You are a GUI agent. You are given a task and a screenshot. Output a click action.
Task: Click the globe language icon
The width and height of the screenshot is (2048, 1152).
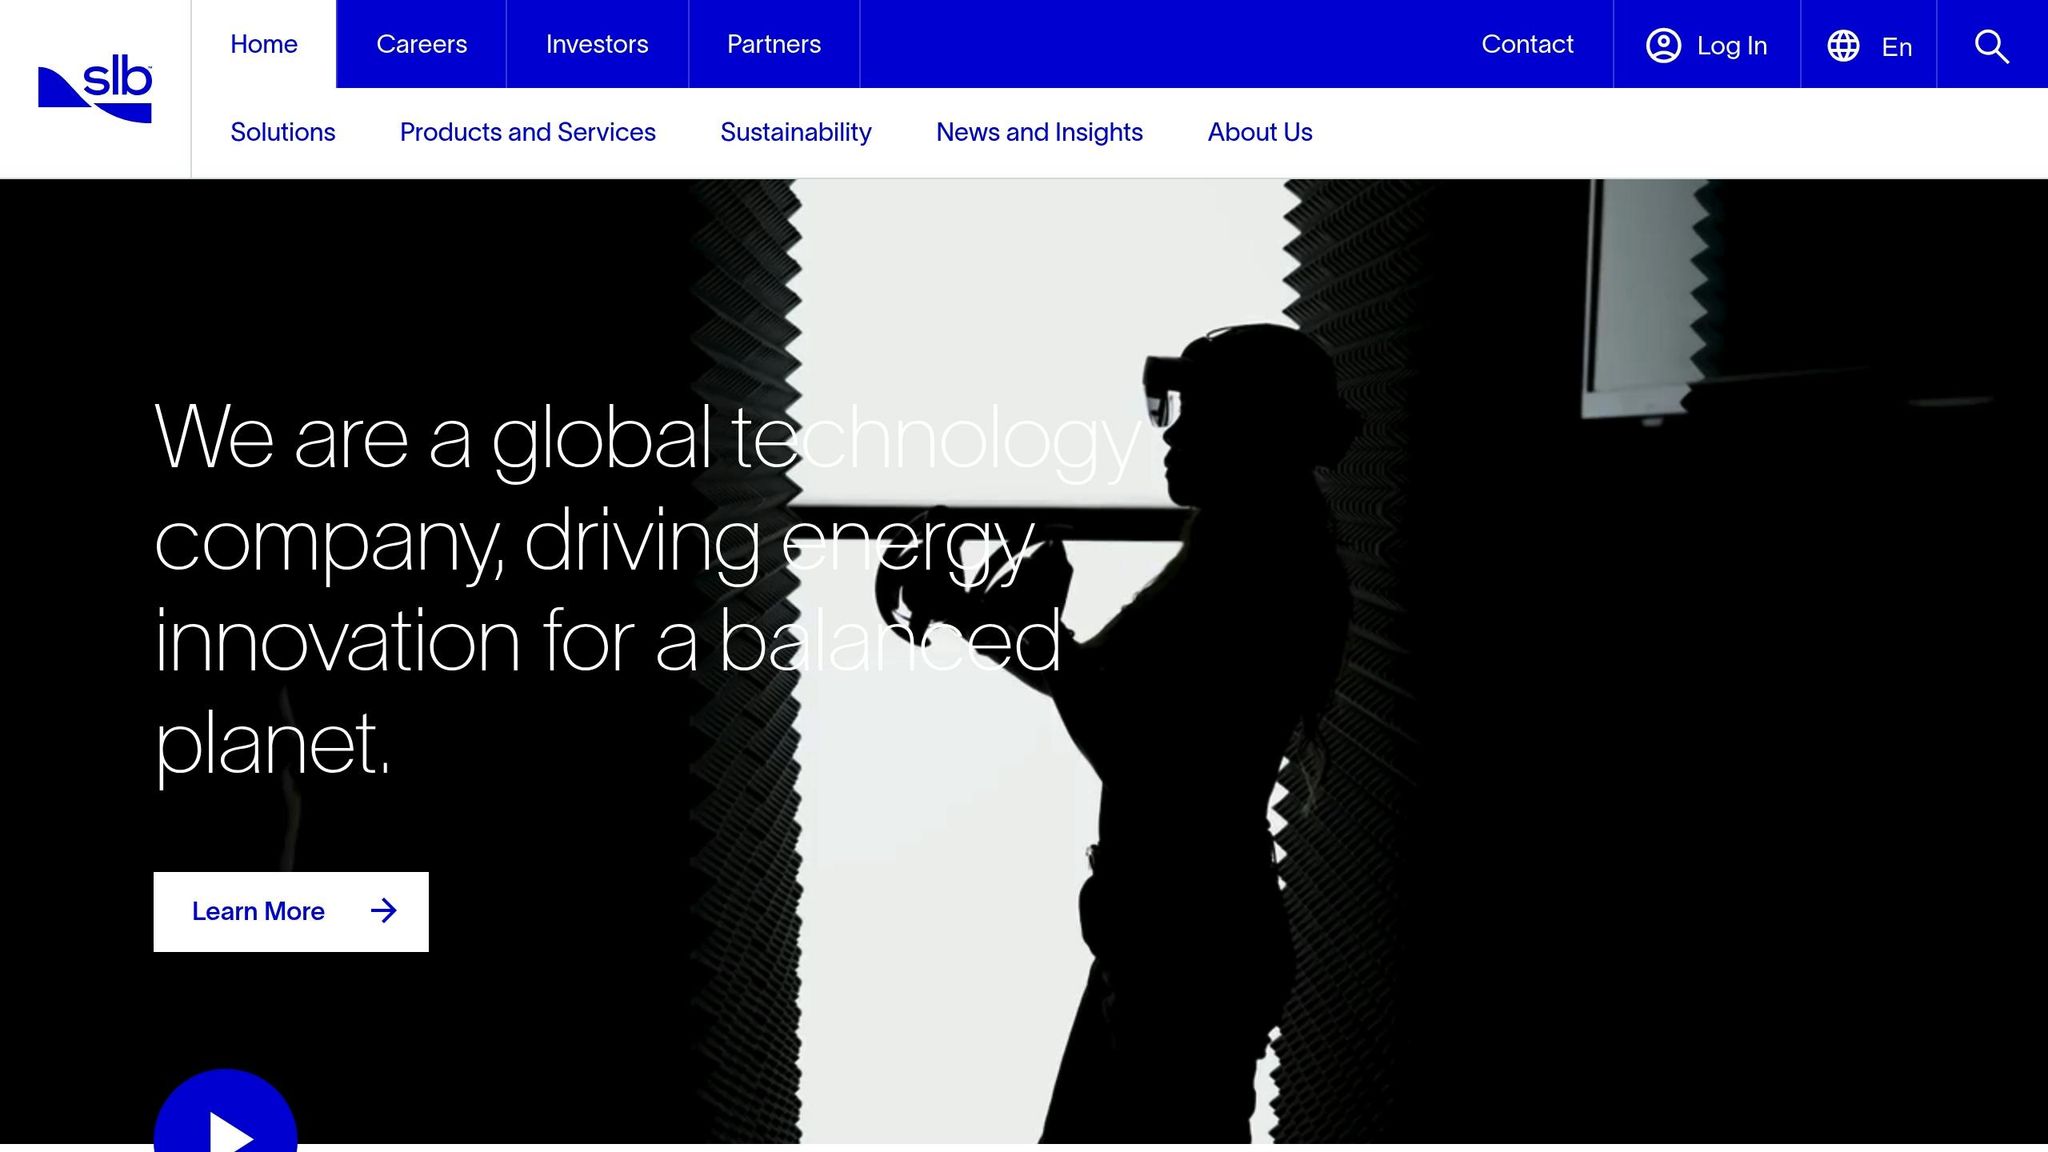(1843, 45)
